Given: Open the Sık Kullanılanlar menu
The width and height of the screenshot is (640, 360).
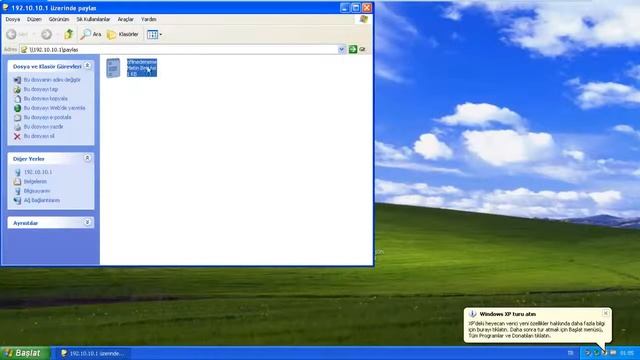Looking at the screenshot, I should click(x=93, y=19).
